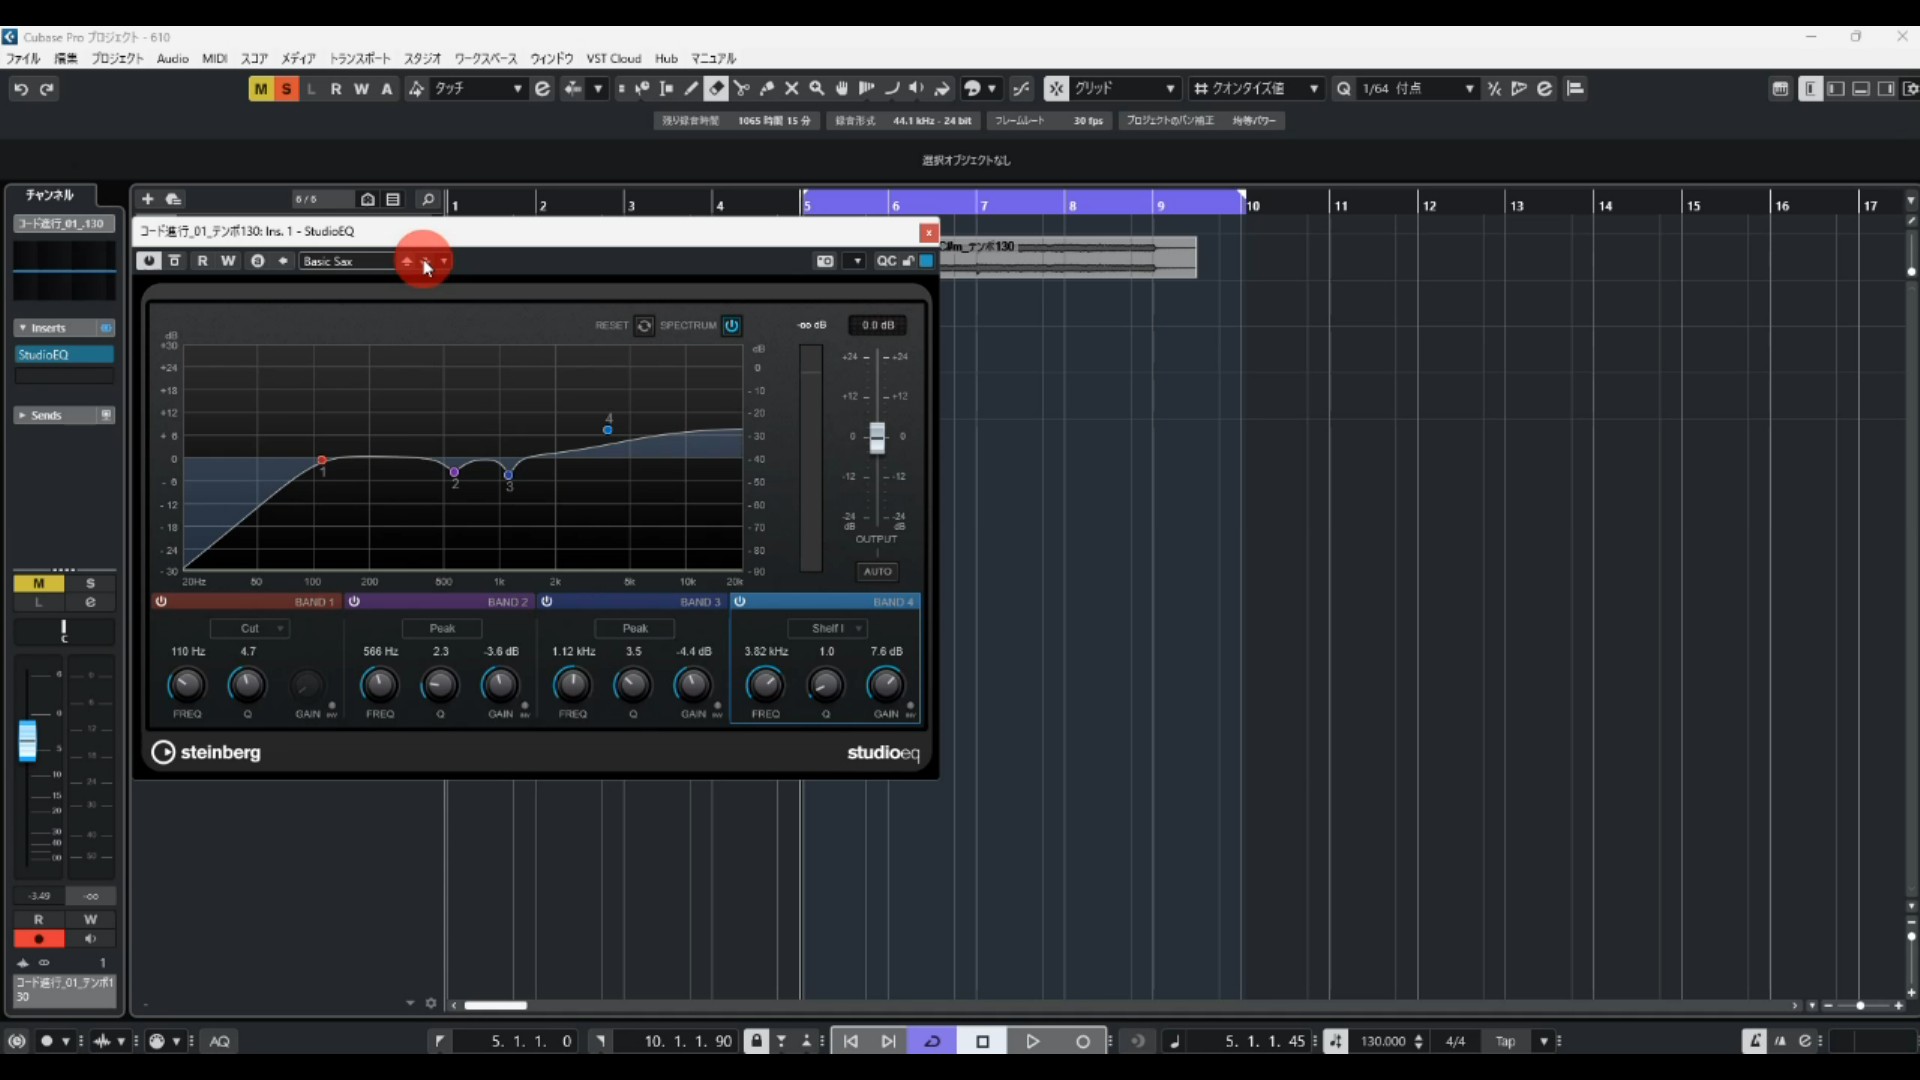Open Band 1 Cut type dropdown
The height and width of the screenshot is (1080, 1920).
(250, 628)
